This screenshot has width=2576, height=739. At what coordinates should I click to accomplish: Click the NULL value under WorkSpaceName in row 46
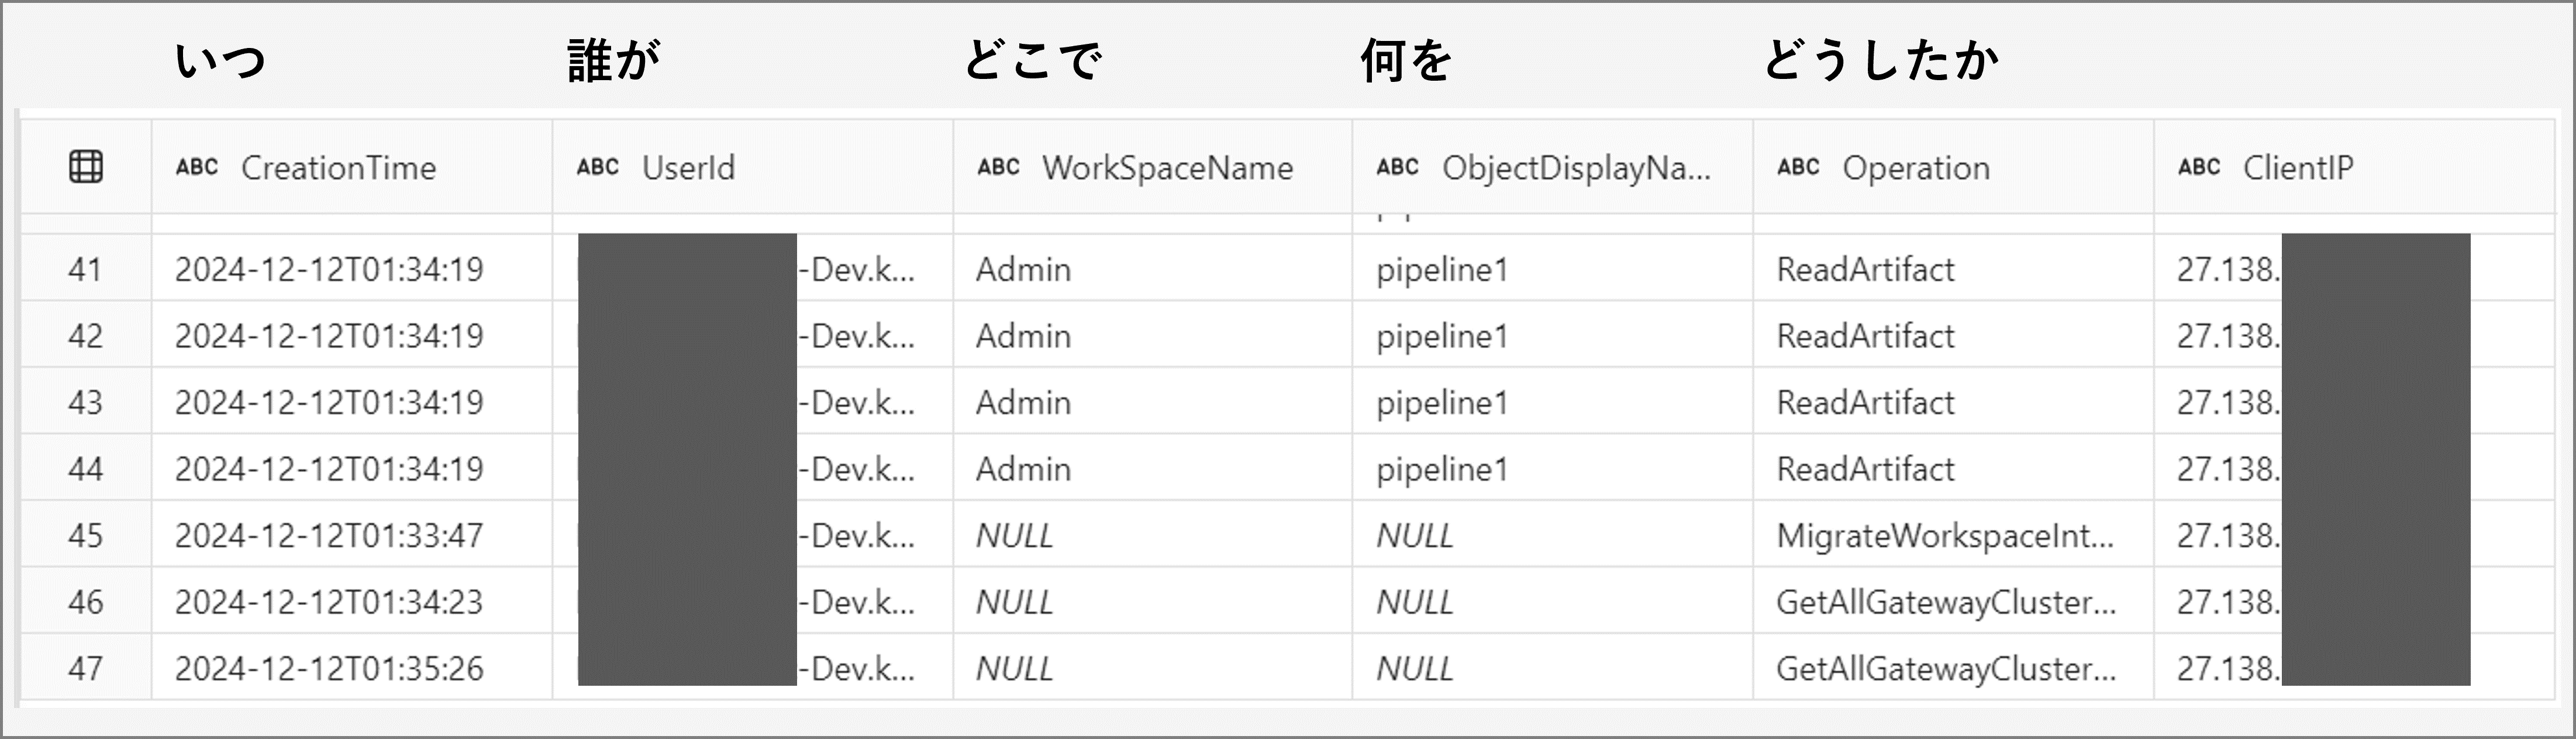(x=1014, y=602)
